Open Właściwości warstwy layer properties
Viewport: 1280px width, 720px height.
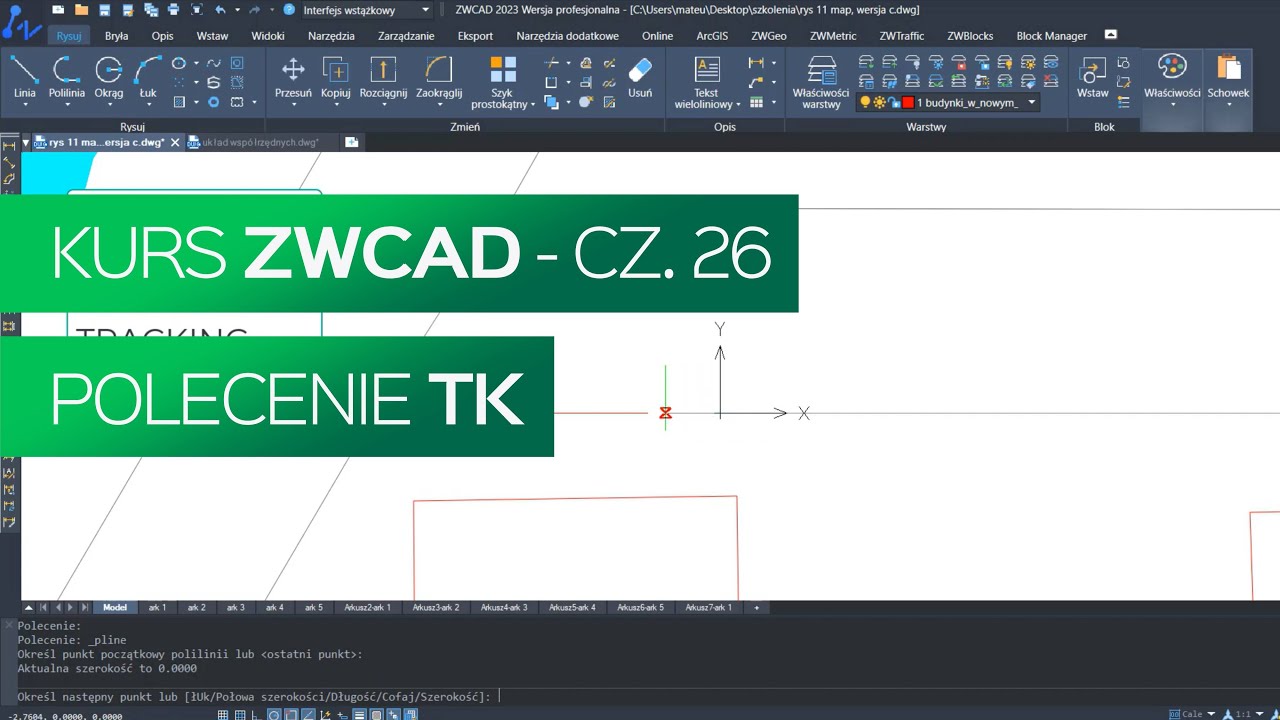pyautogui.click(x=821, y=82)
